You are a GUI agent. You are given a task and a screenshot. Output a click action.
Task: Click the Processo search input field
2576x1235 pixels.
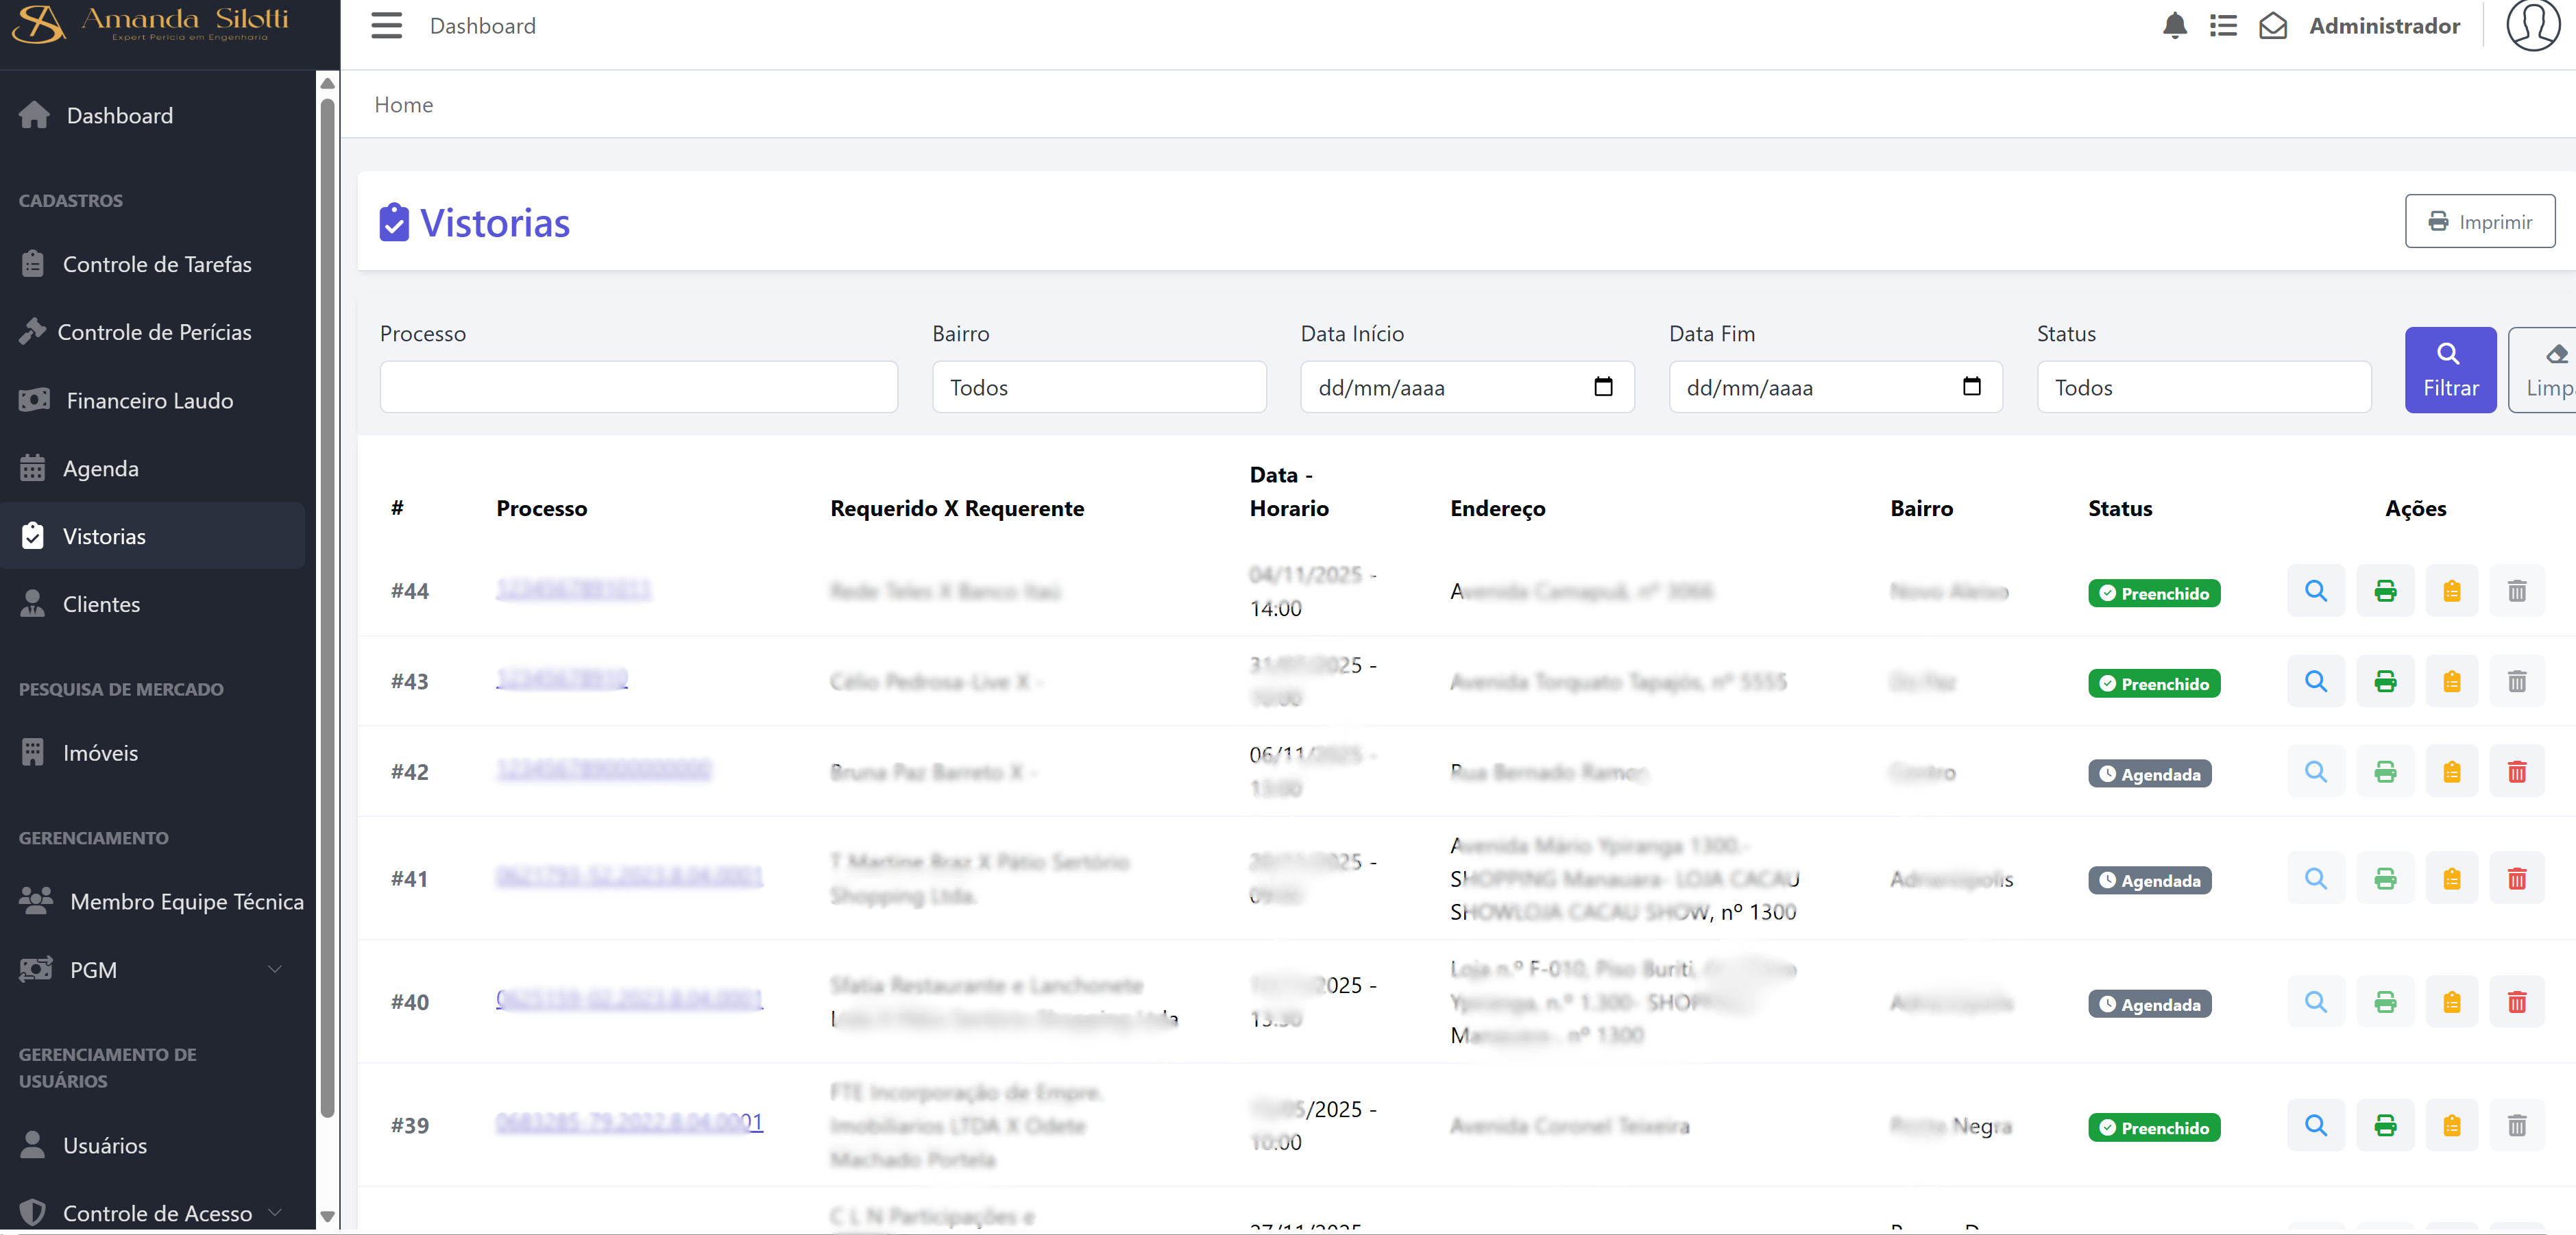pyautogui.click(x=638, y=388)
